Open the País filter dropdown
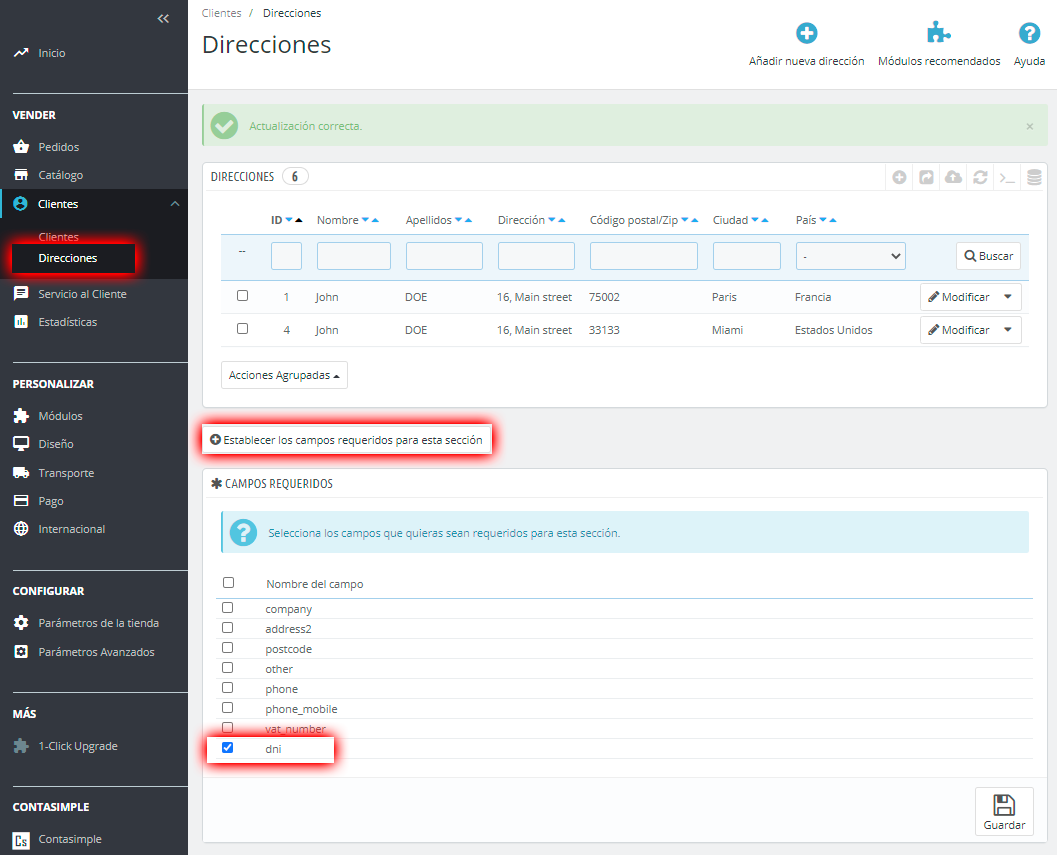The width and height of the screenshot is (1057, 855). [x=851, y=256]
